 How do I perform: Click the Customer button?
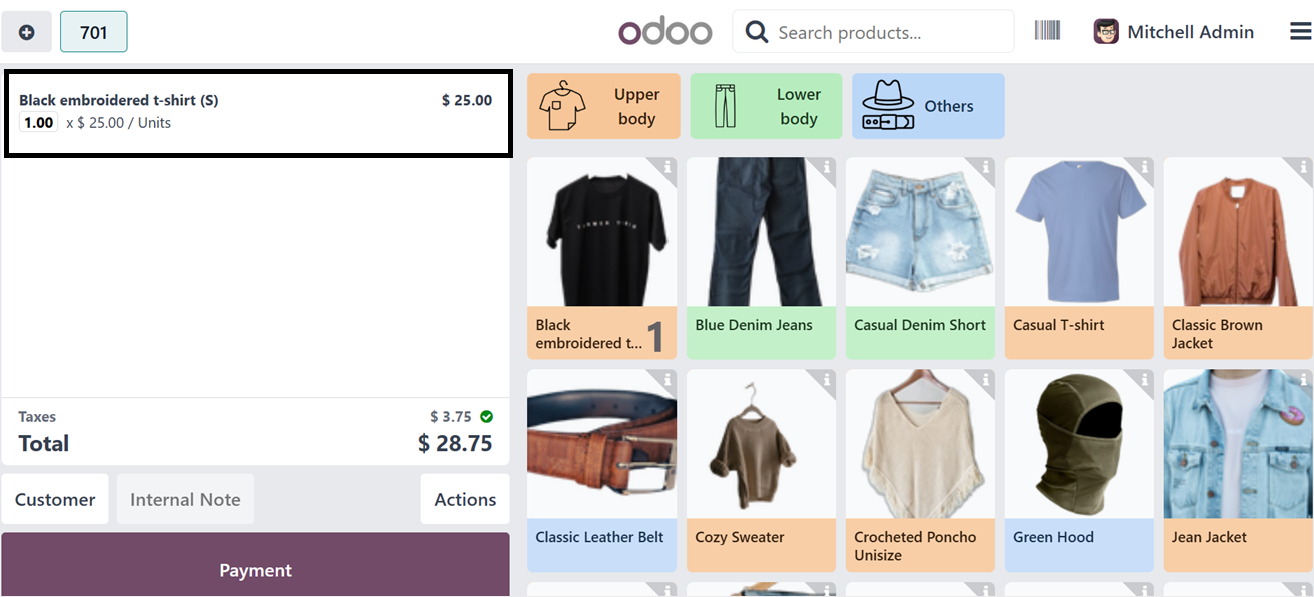(x=55, y=499)
